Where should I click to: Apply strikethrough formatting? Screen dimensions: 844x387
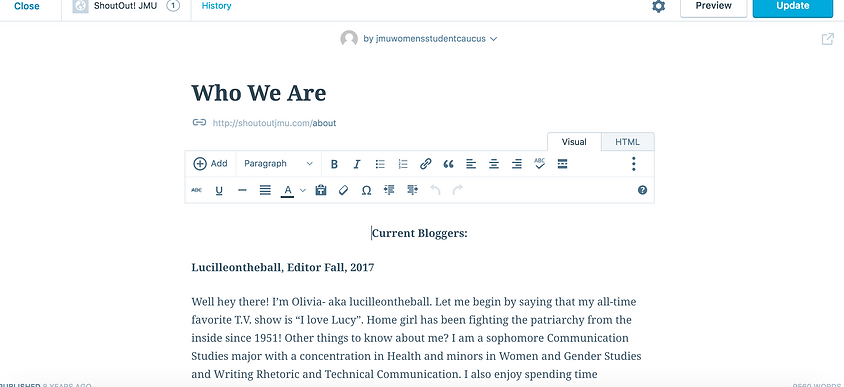[196, 190]
